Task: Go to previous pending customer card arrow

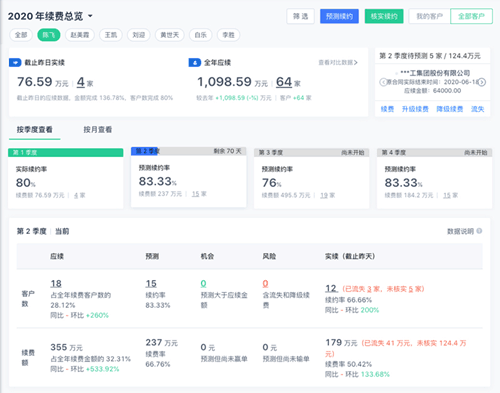Action: click(383, 82)
